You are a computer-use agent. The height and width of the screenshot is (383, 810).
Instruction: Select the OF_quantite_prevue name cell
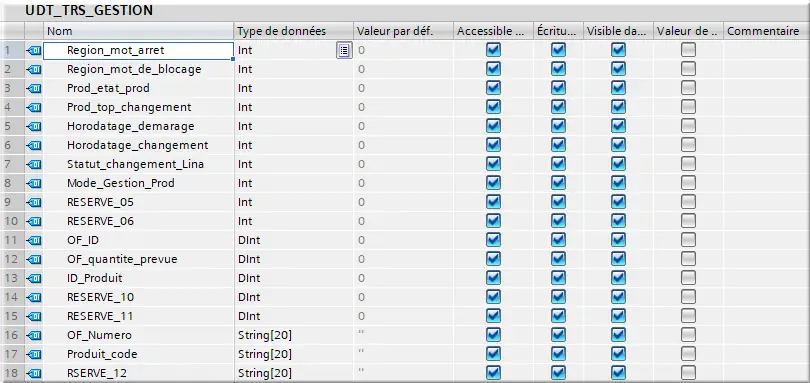[138, 259]
